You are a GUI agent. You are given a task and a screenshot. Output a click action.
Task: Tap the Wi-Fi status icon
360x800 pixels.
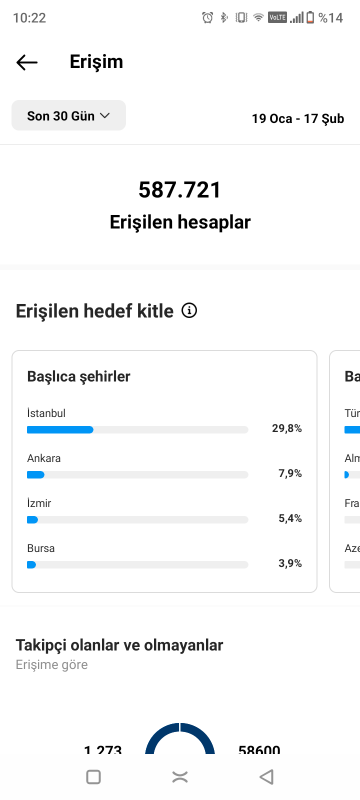pos(259,18)
